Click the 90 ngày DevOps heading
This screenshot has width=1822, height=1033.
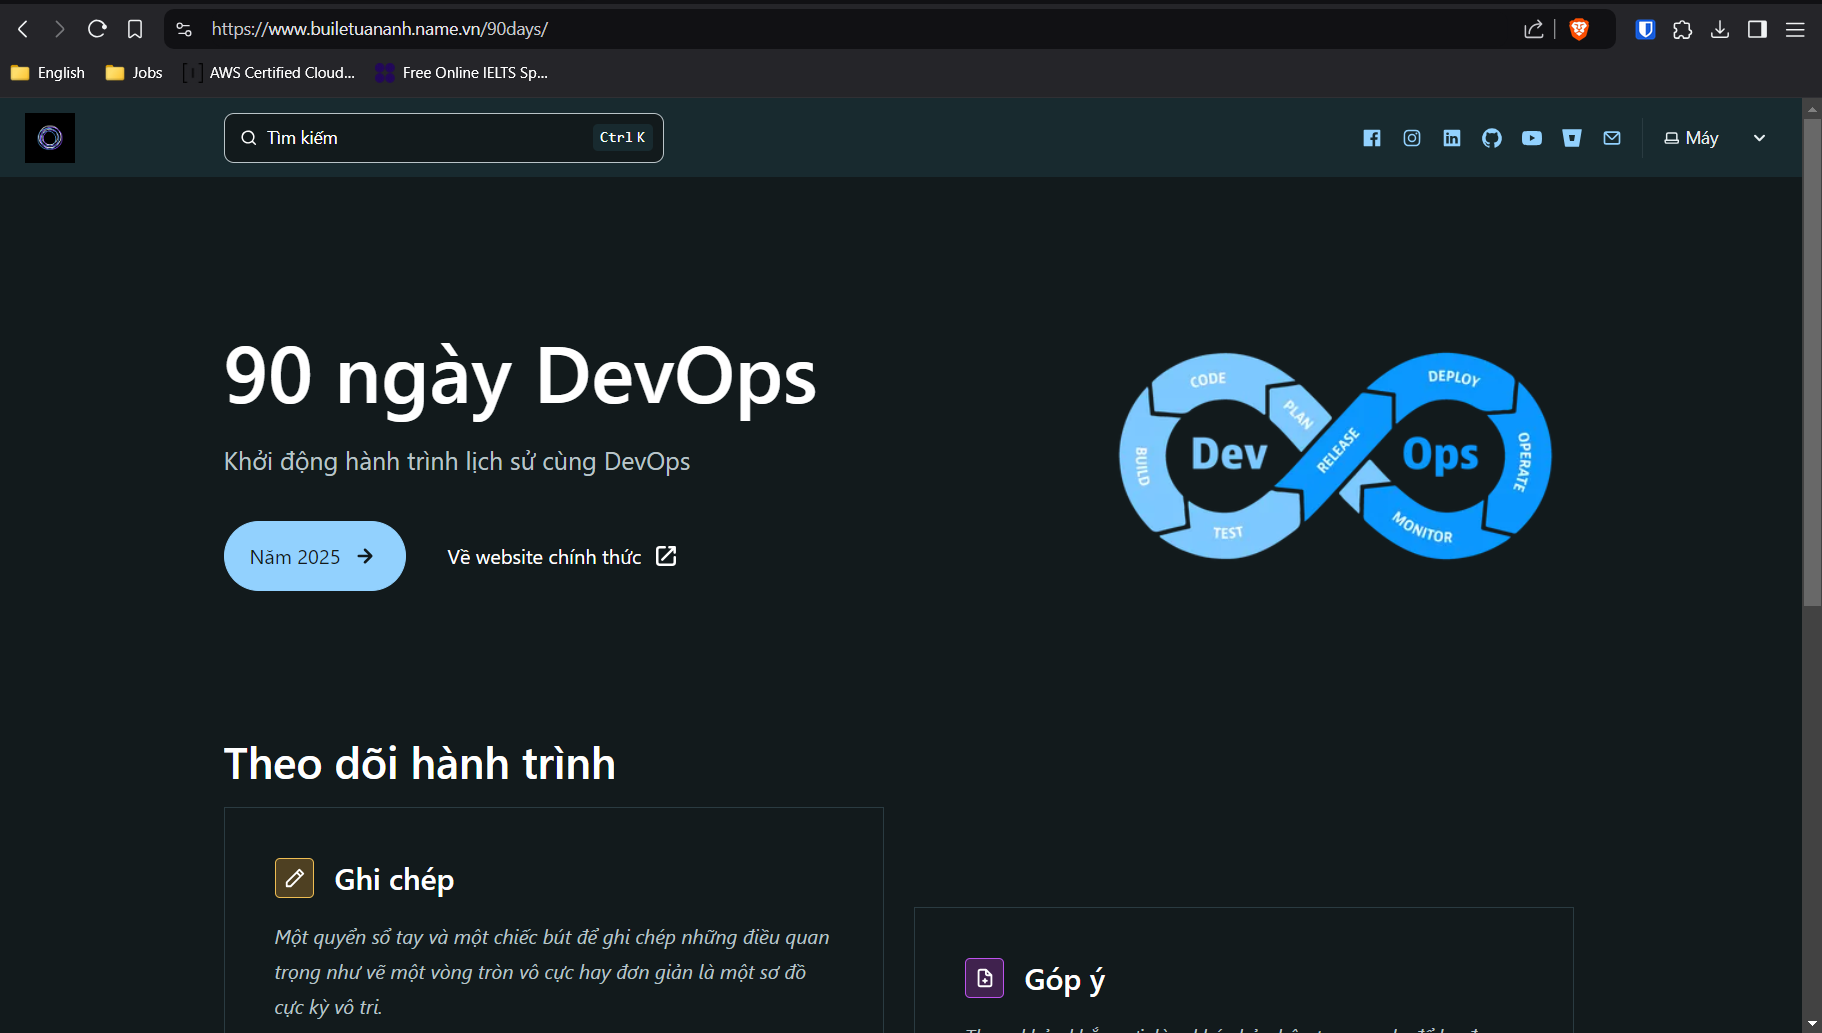(520, 377)
